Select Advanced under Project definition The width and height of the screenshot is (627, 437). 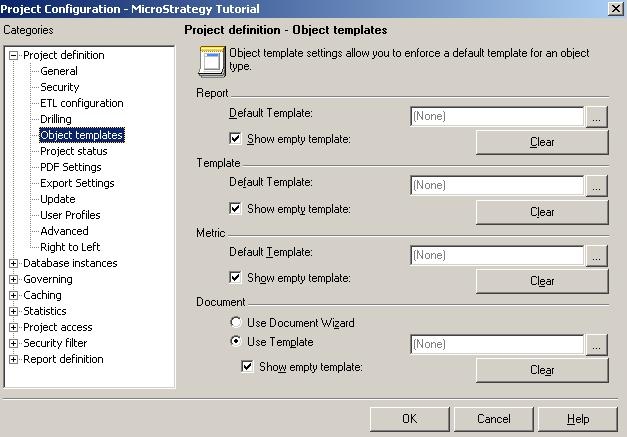point(64,231)
